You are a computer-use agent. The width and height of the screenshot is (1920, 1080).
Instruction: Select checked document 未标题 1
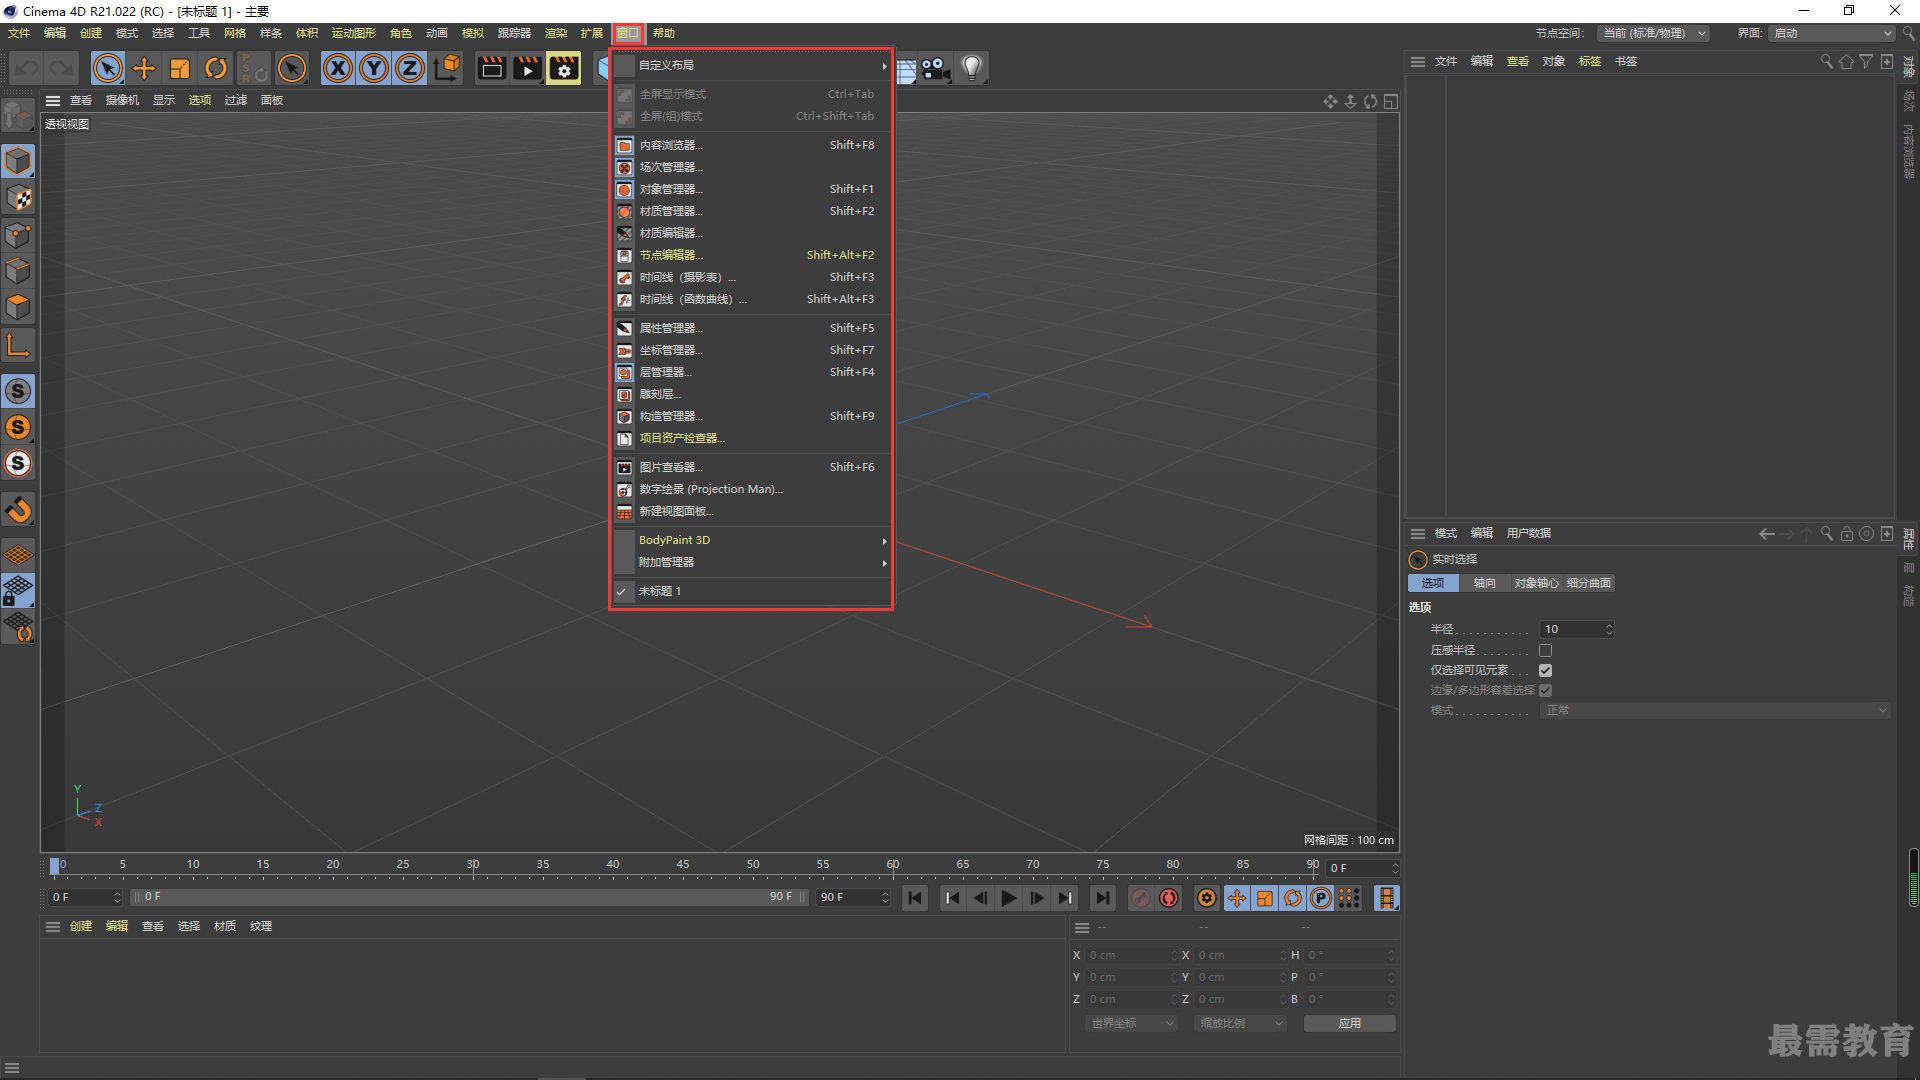(x=751, y=591)
